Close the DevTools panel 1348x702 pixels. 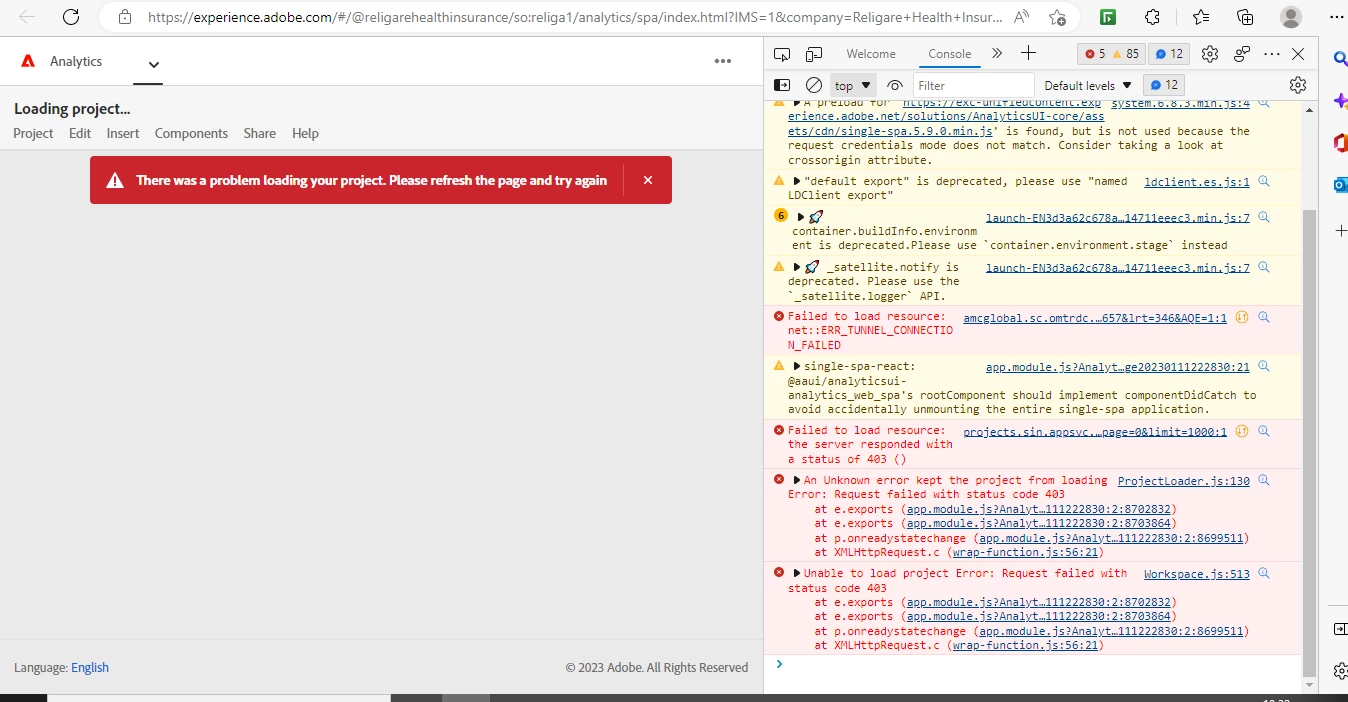pos(1298,54)
